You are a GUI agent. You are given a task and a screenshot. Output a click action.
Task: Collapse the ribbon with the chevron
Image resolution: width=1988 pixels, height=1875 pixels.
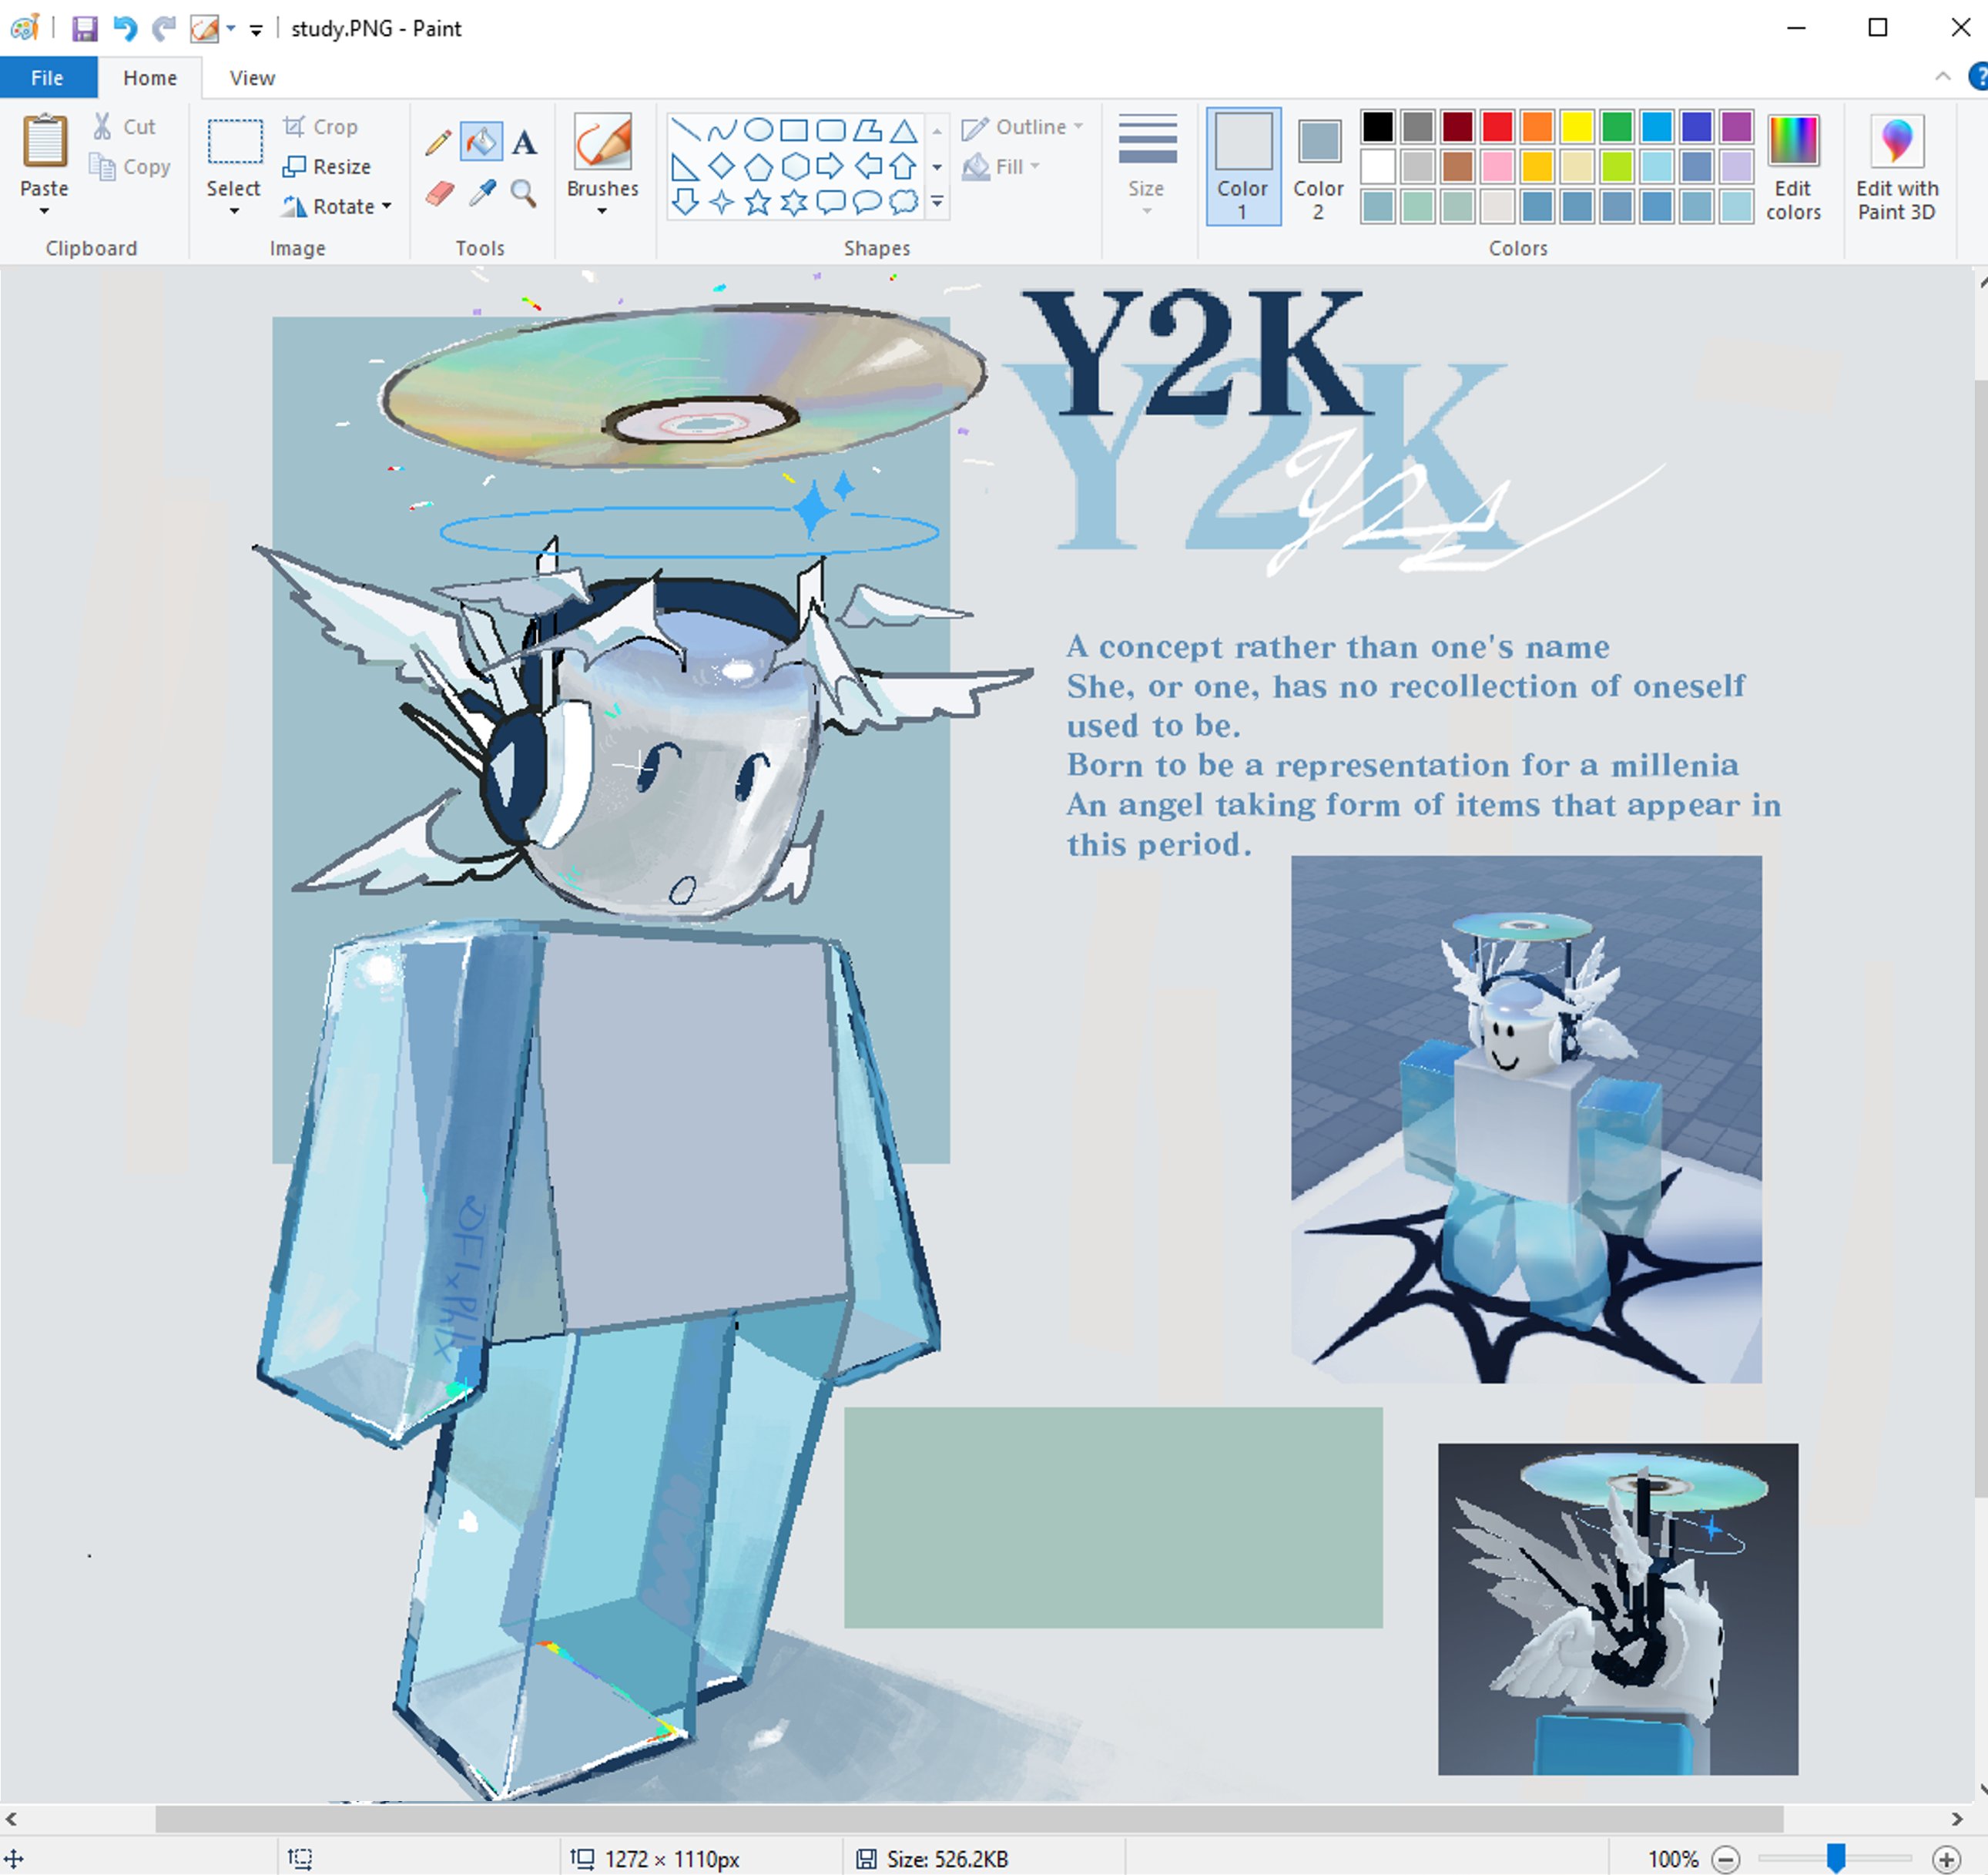1943,76
